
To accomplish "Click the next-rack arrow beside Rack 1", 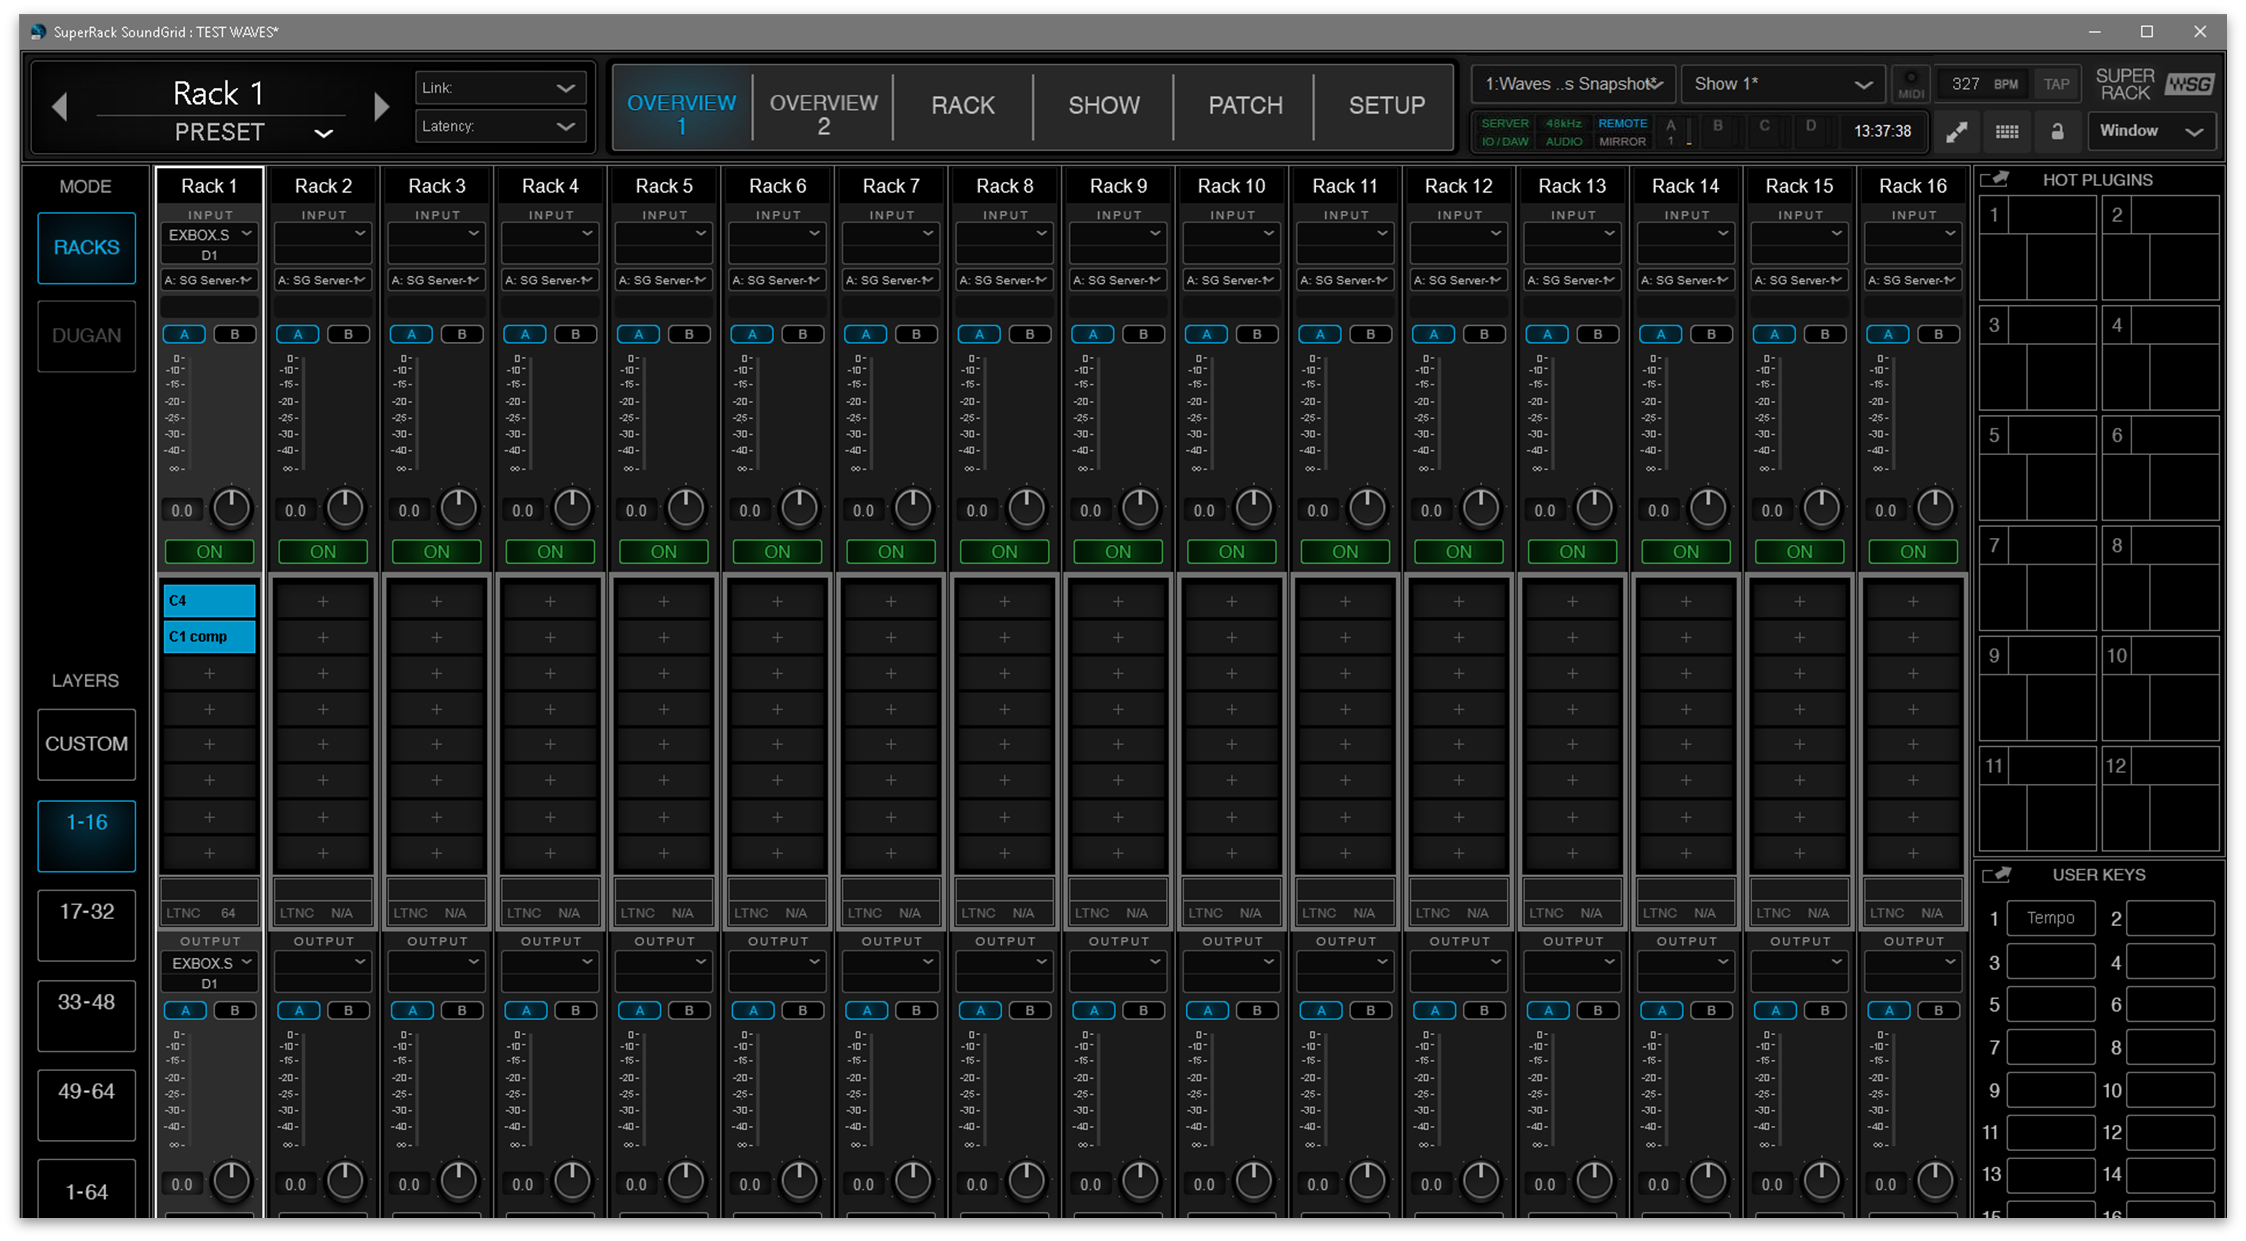I will (x=381, y=107).
